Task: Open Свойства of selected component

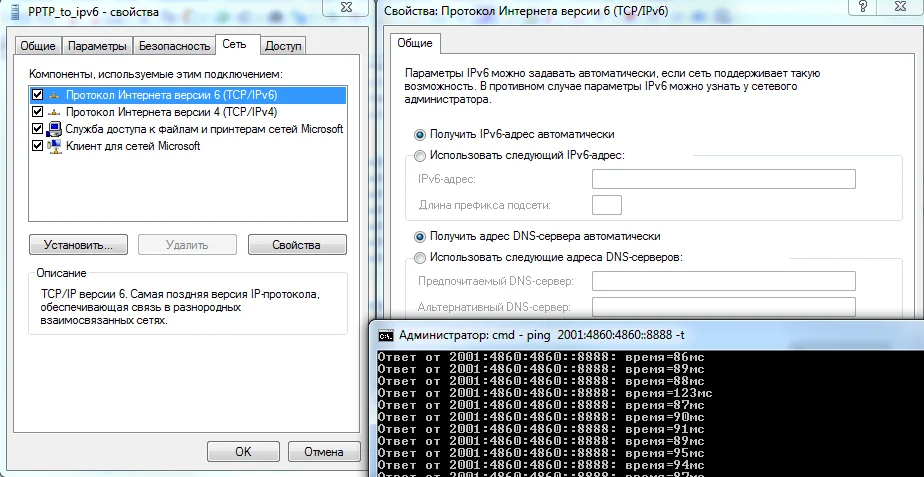Action: (297, 245)
